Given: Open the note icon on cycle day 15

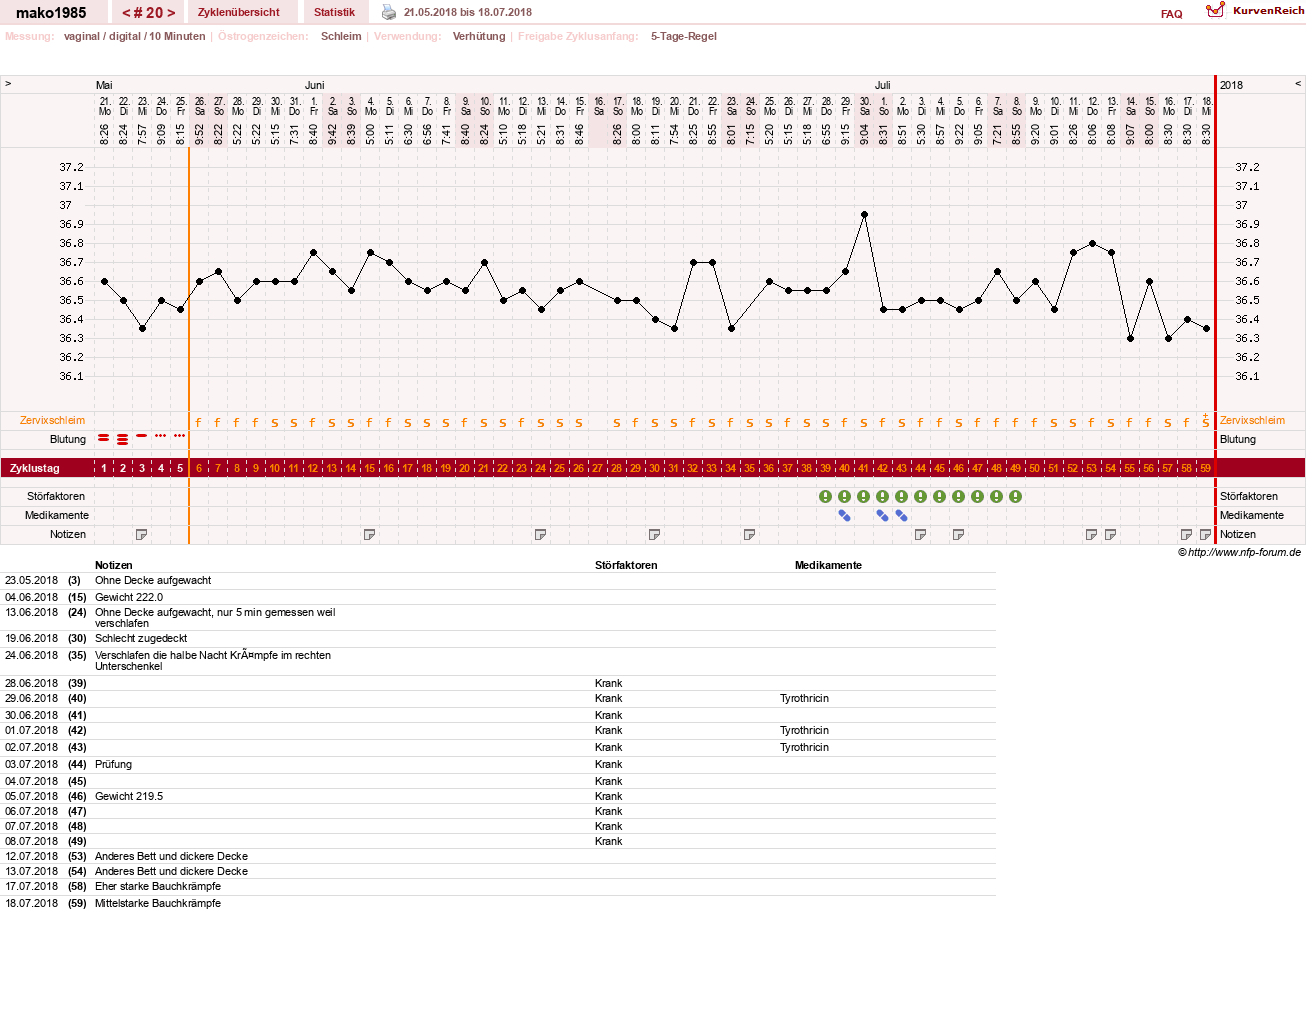Looking at the screenshot, I should tap(370, 535).
